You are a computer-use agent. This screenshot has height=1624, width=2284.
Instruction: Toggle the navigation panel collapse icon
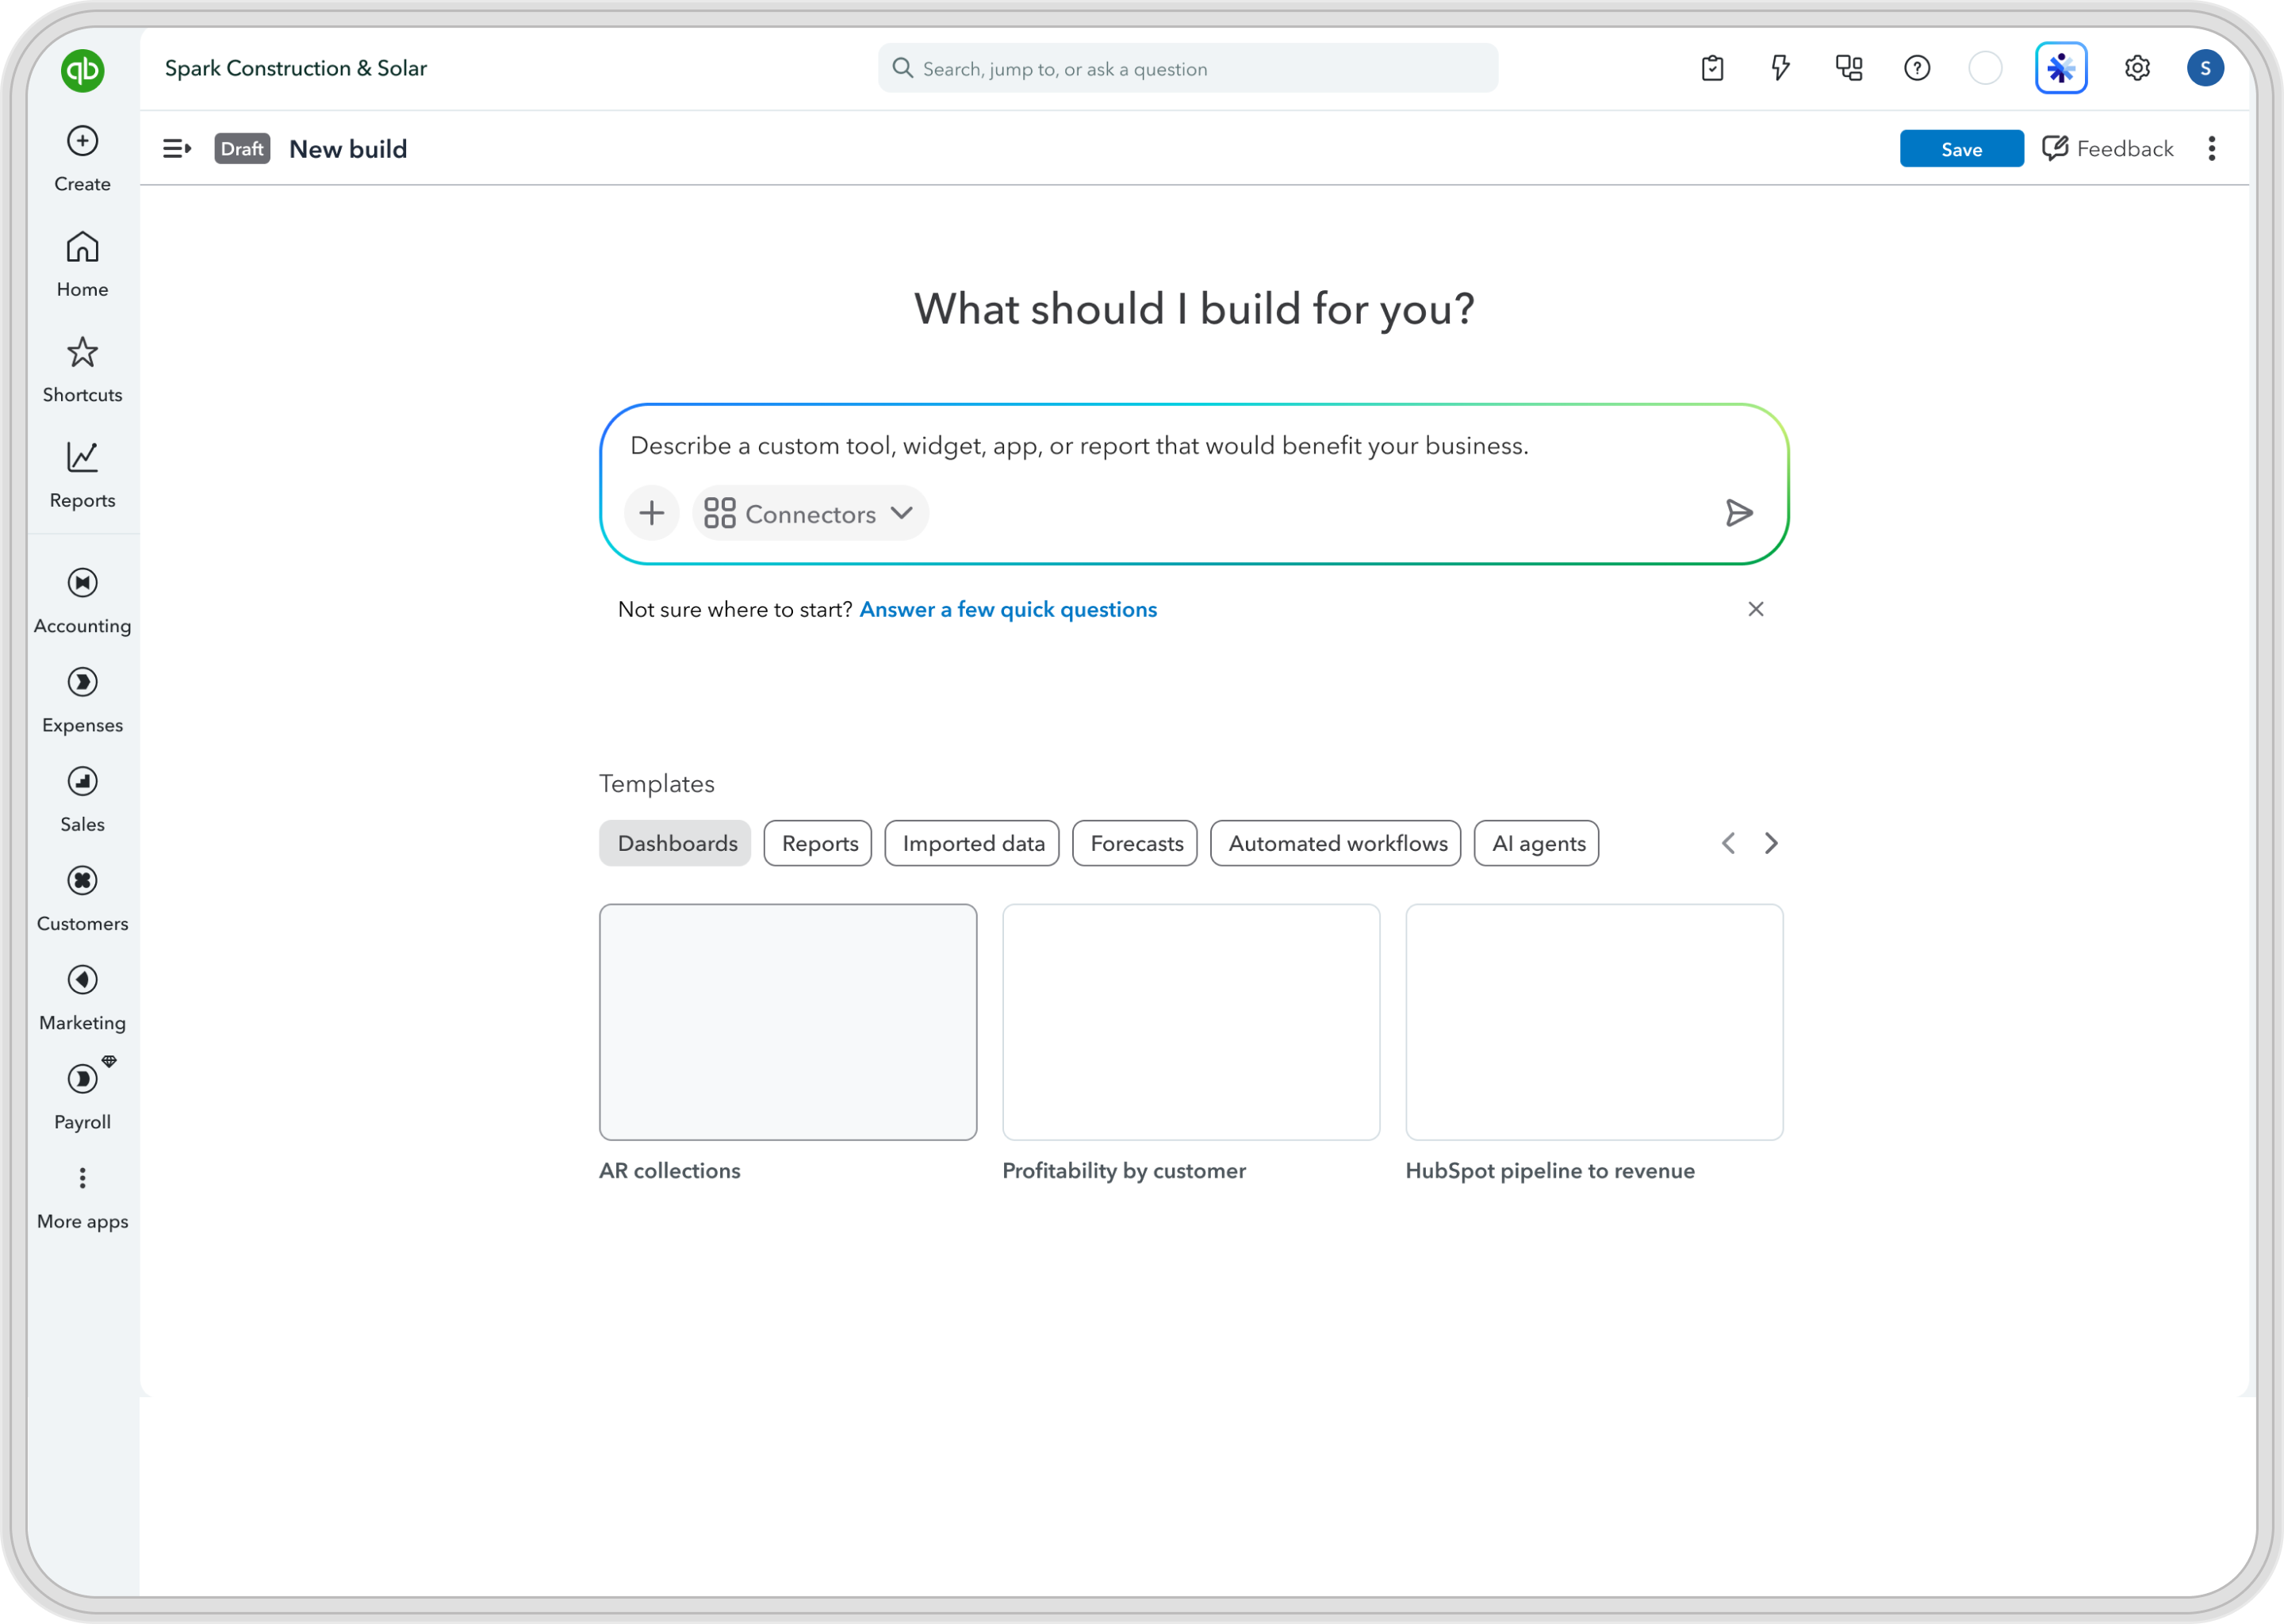(x=177, y=149)
